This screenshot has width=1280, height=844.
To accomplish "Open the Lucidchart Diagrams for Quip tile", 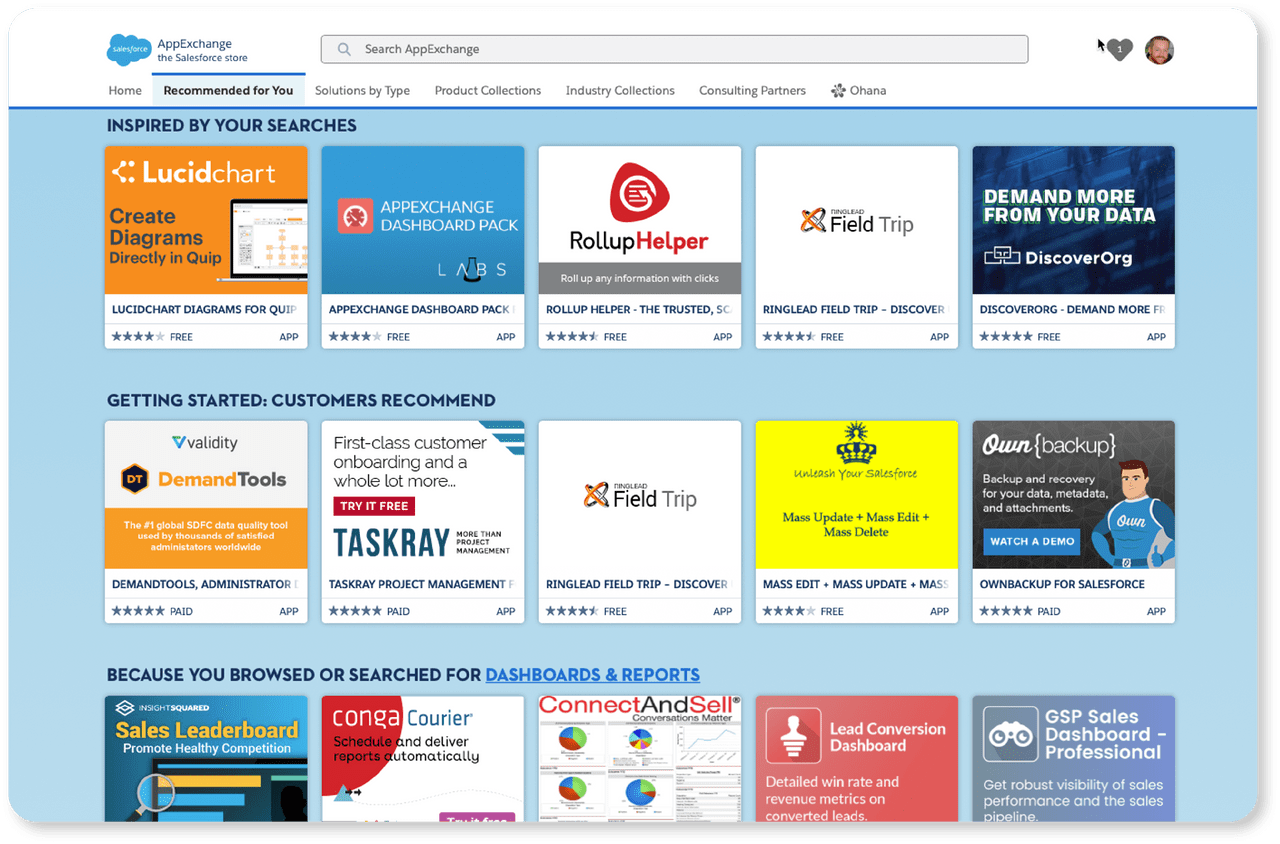I will 206,247.
